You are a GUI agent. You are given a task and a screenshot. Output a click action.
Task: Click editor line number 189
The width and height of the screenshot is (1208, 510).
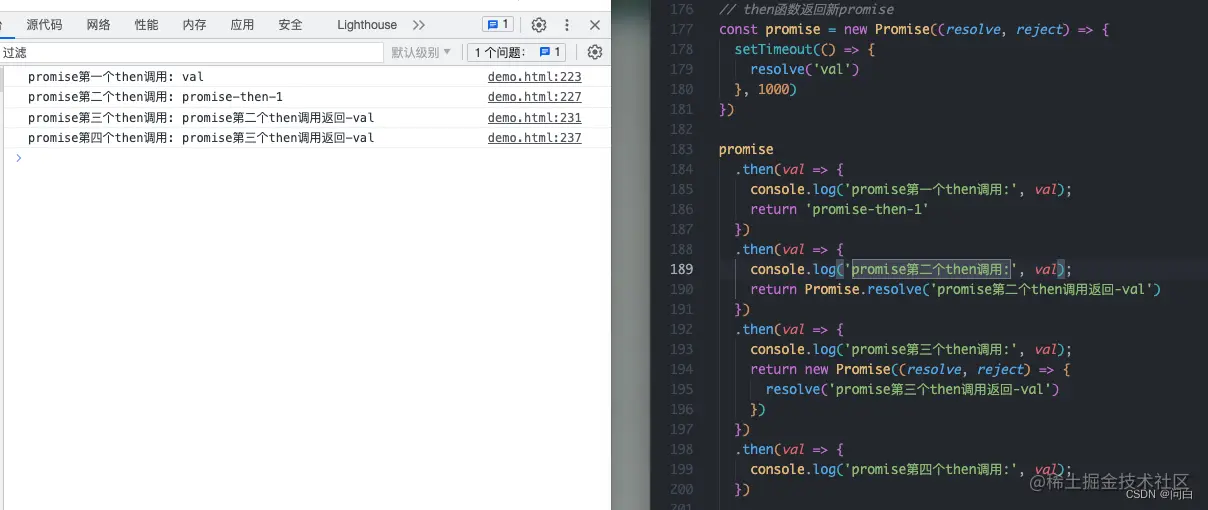pyautogui.click(x=681, y=269)
